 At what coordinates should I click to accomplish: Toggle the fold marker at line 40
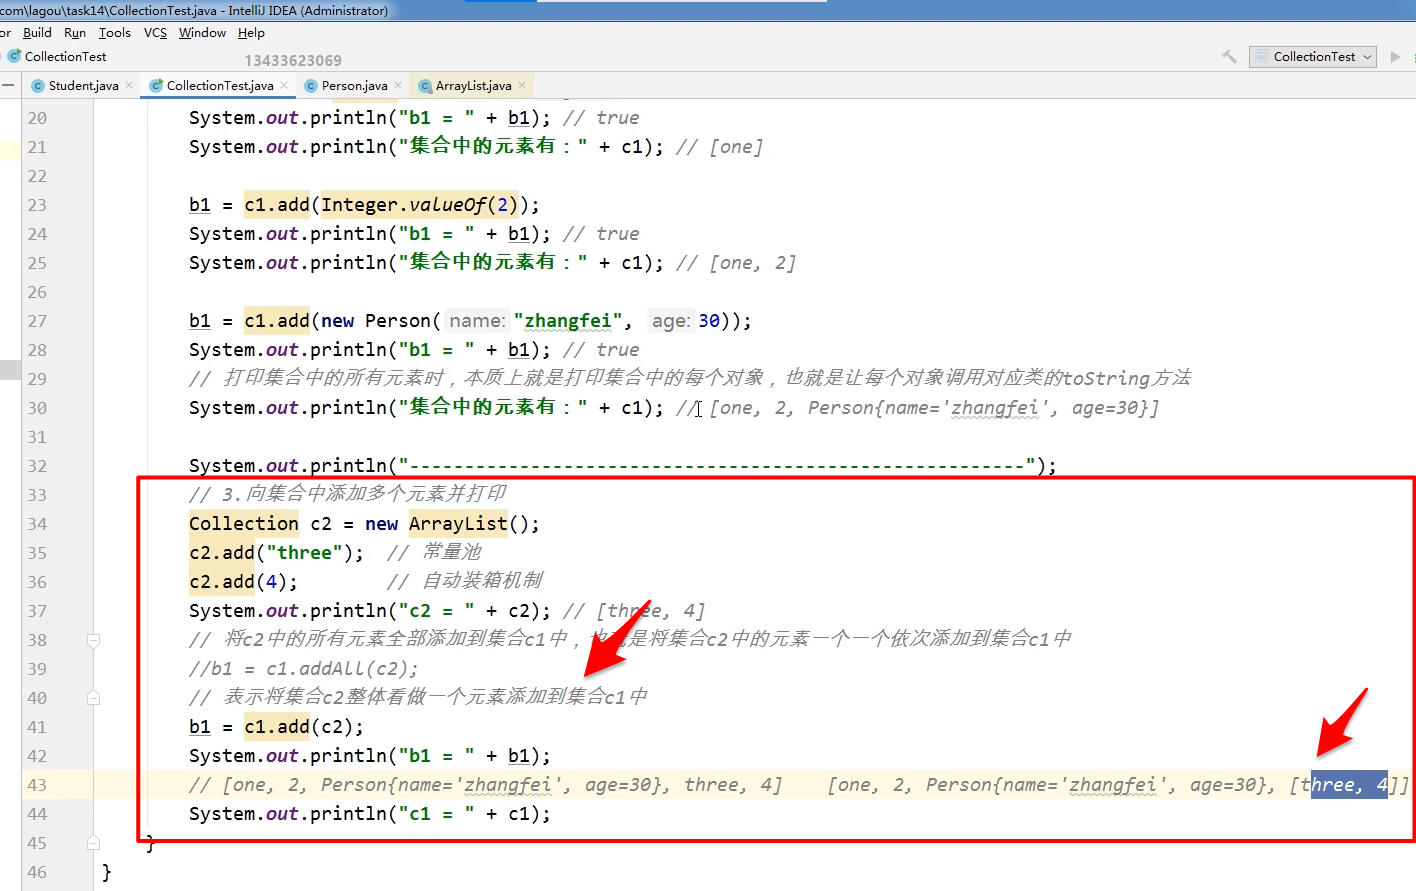pos(93,698)
